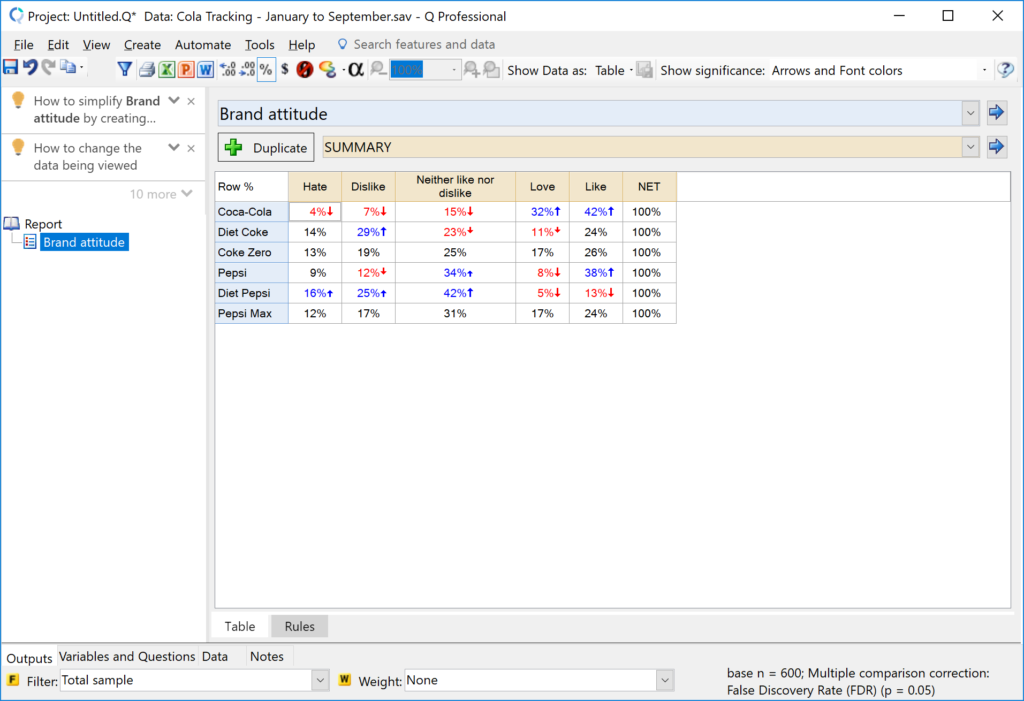Open the Create menu
1024x701 pixels.
(x=142, y=44)
